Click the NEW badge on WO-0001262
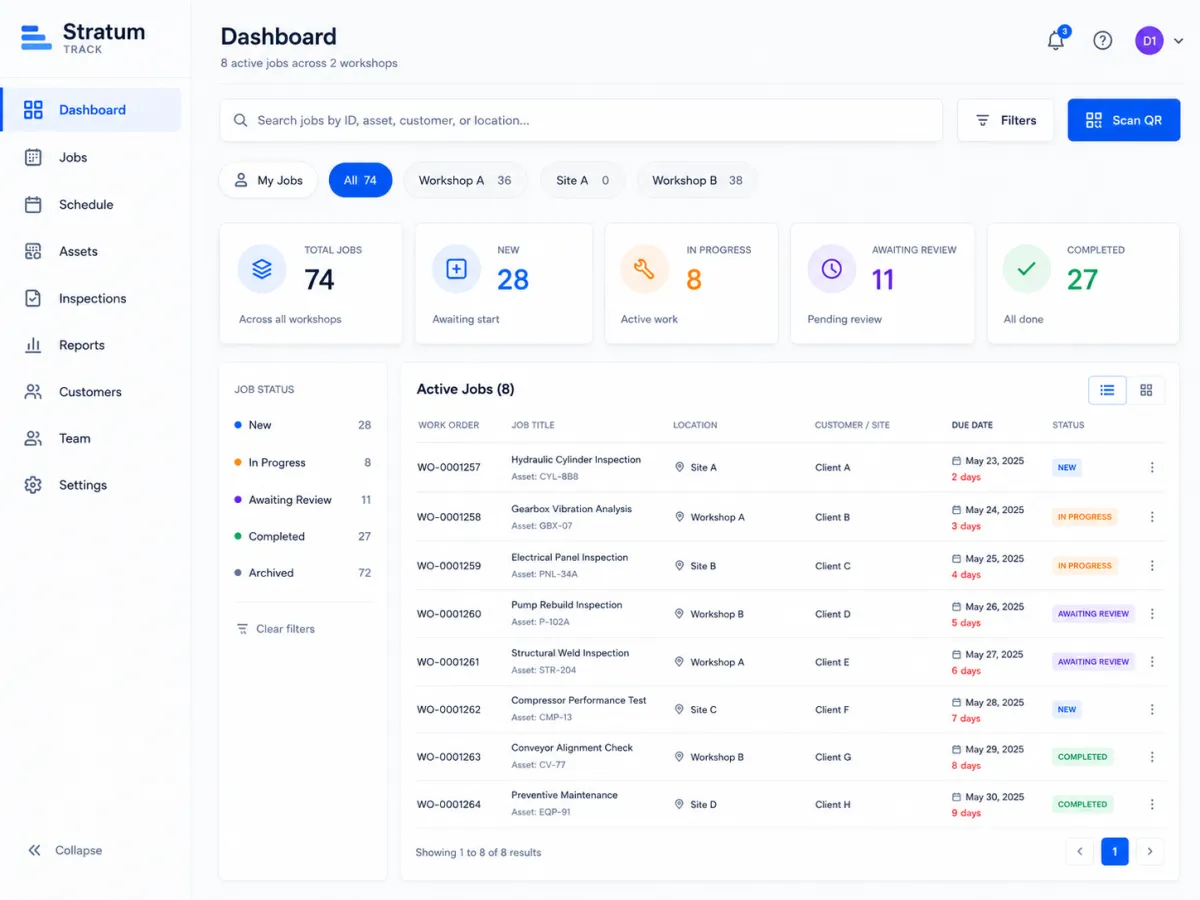The width and height of the screenshot is (1200, 900). [1067, 709]
